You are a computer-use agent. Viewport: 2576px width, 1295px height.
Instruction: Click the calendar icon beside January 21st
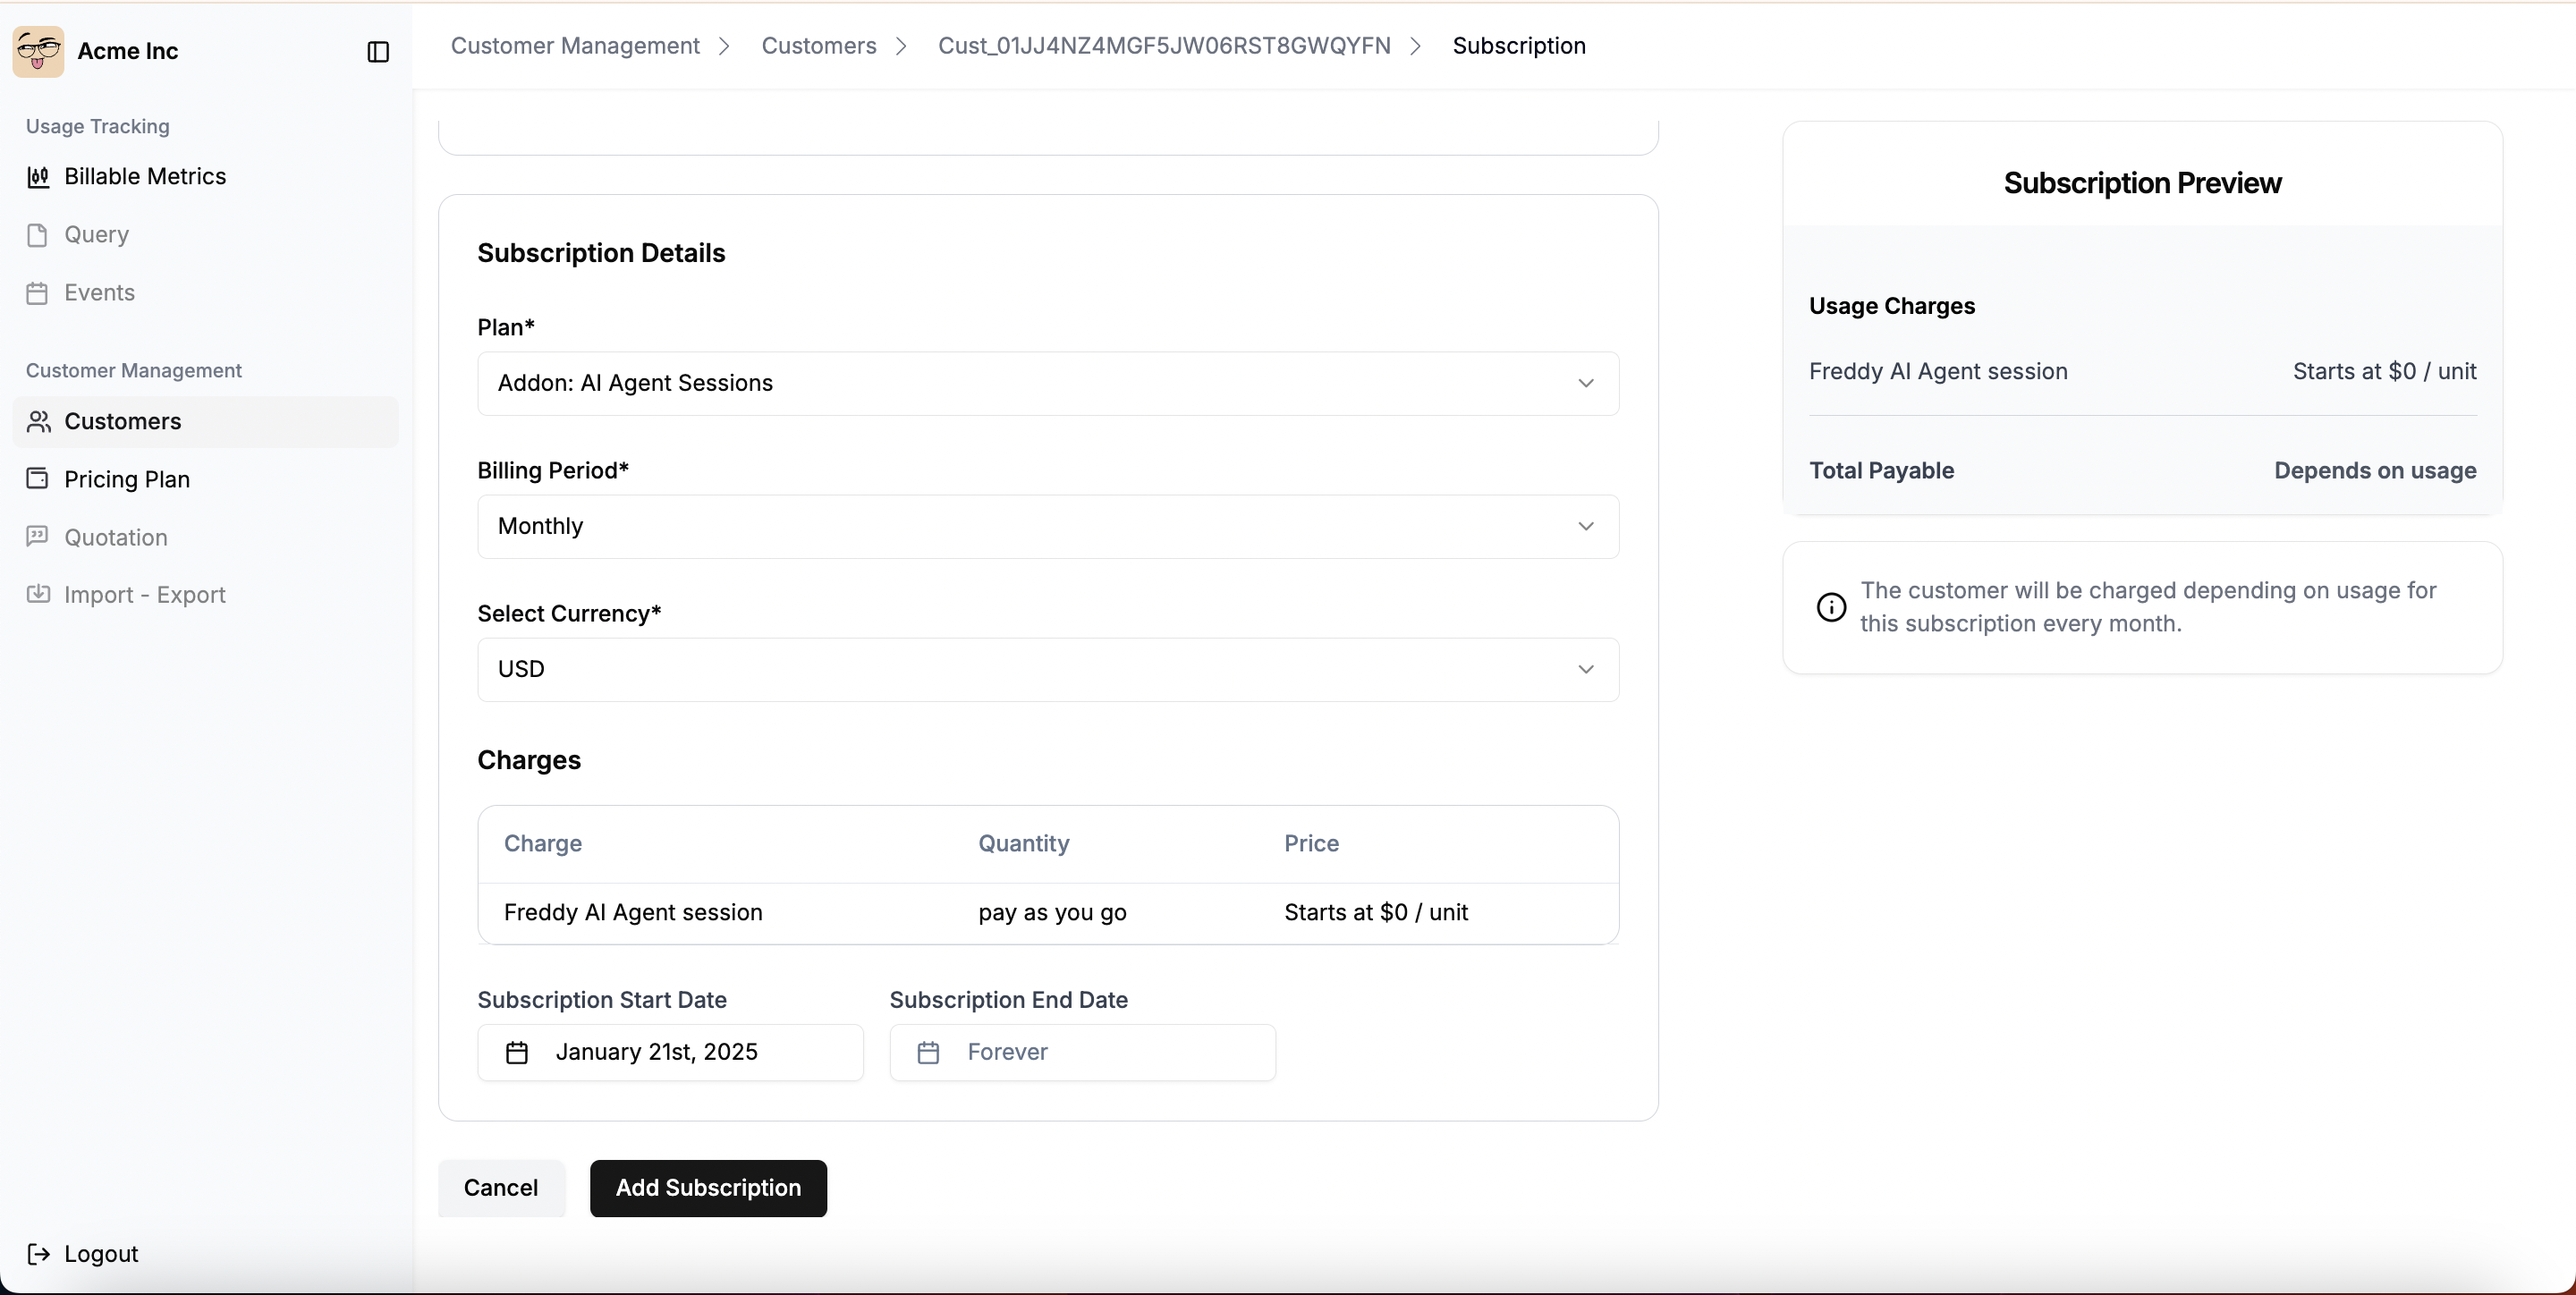tap(517, 1052)
